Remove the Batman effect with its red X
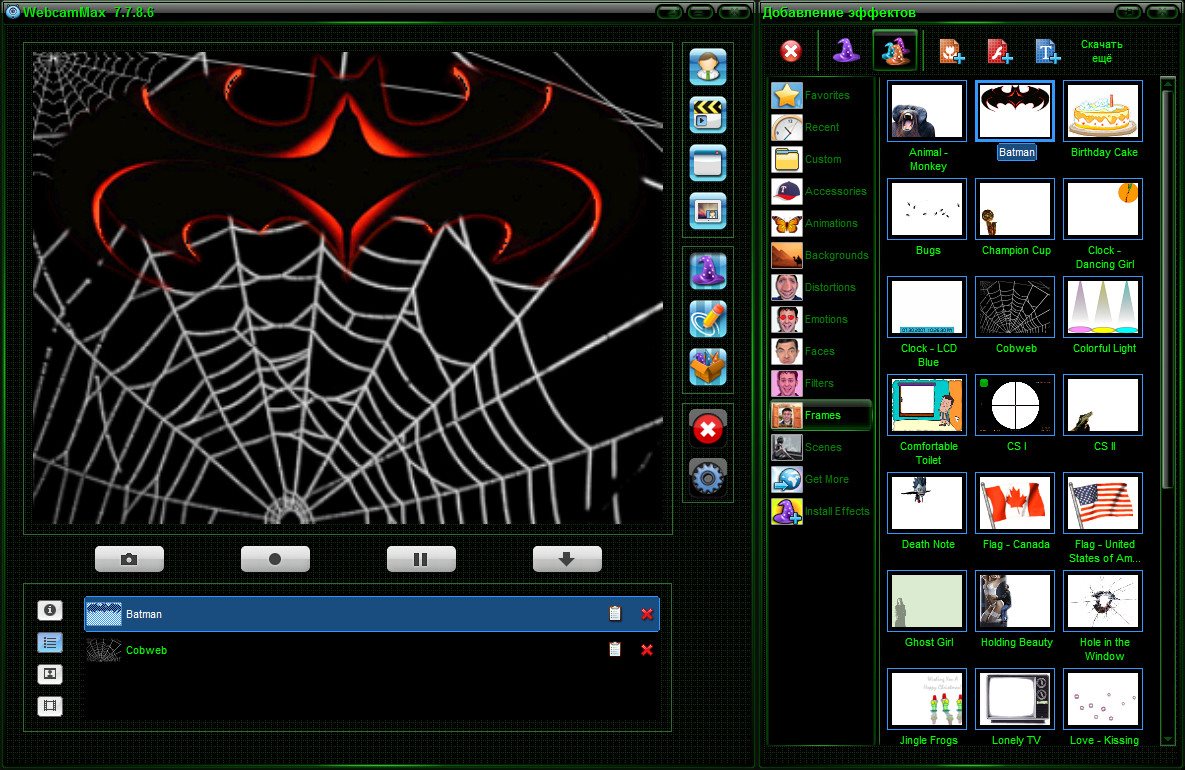This screenshot has width=1185, height=770. click(x=647, y=614)
